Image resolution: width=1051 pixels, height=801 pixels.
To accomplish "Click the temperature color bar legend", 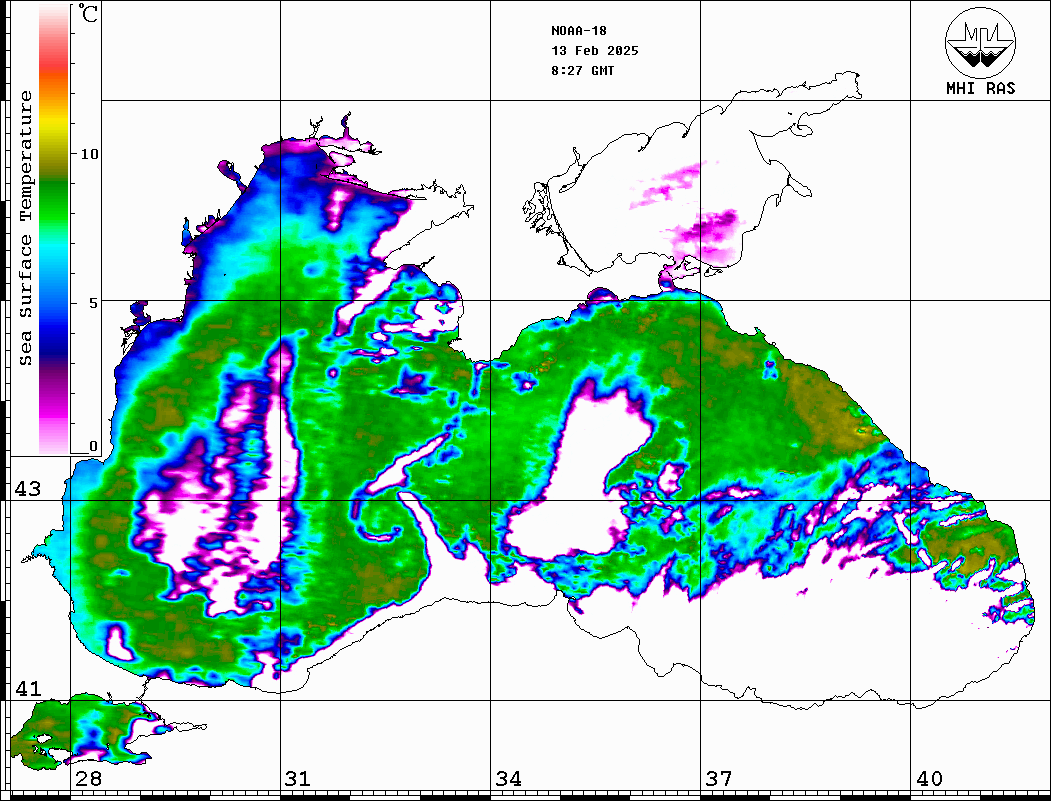I will [x=54, y=229].
